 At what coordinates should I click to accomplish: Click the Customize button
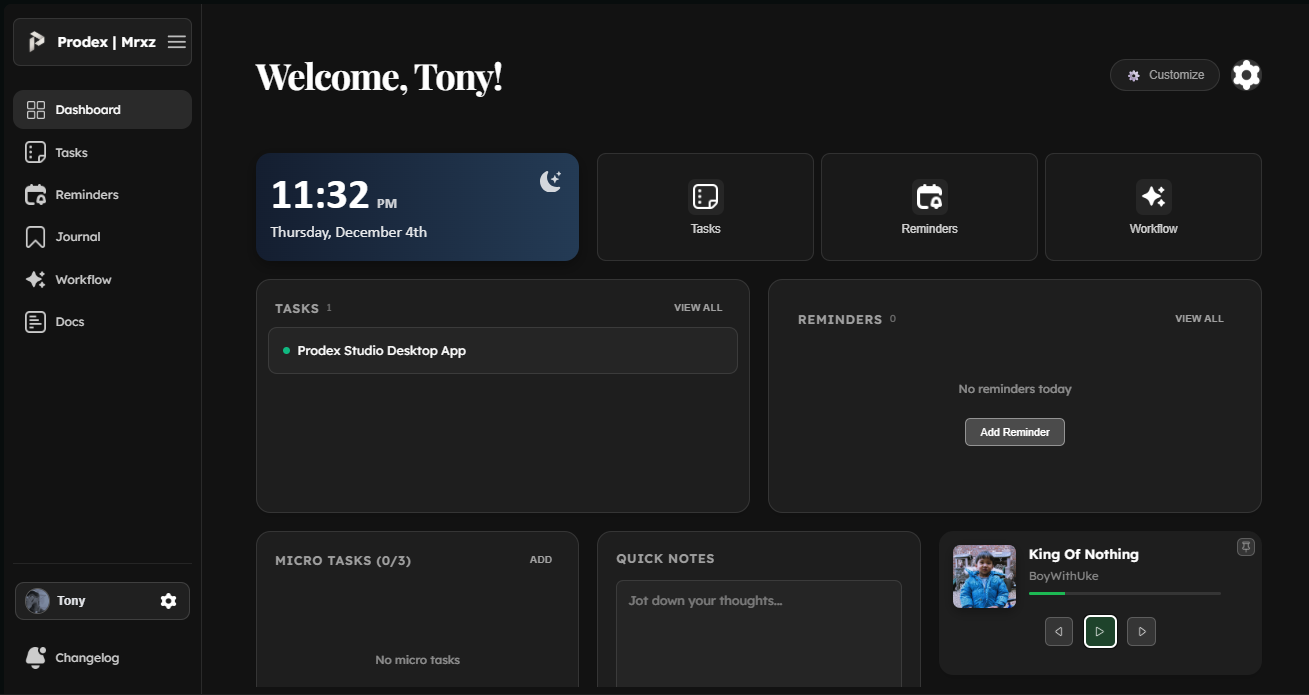1164,74
